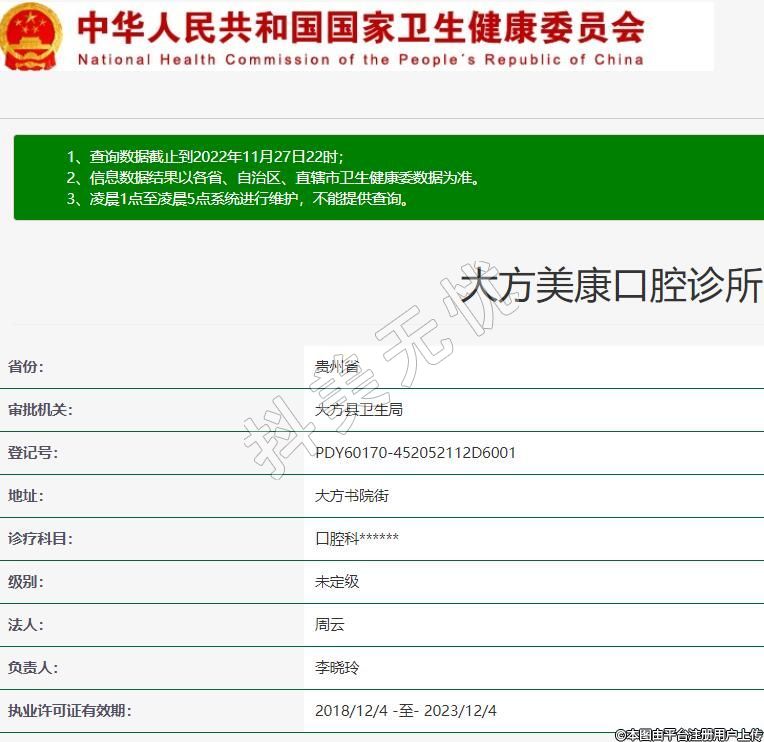Viewport: 764px width, 742px height.
Task: Click the clinic name heading 大方美康口腔诊所
Action: click(x=610, y=286)
